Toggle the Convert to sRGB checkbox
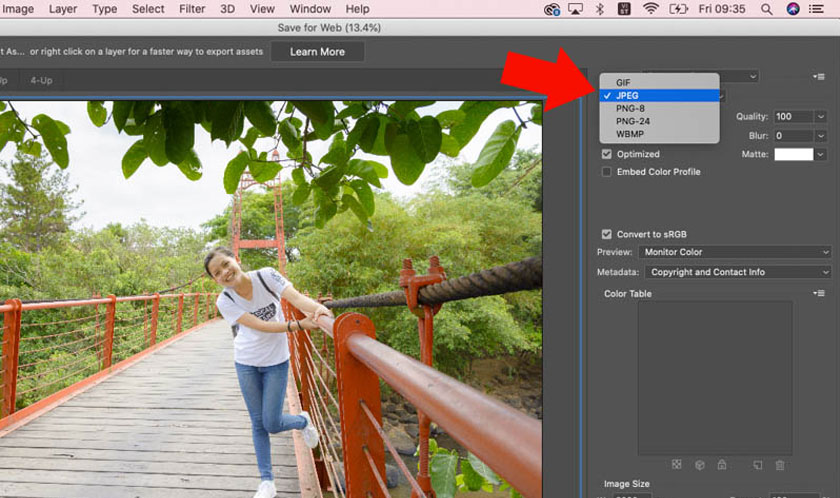The height and width of the screenshot is (498, 840). coord(607,234)
